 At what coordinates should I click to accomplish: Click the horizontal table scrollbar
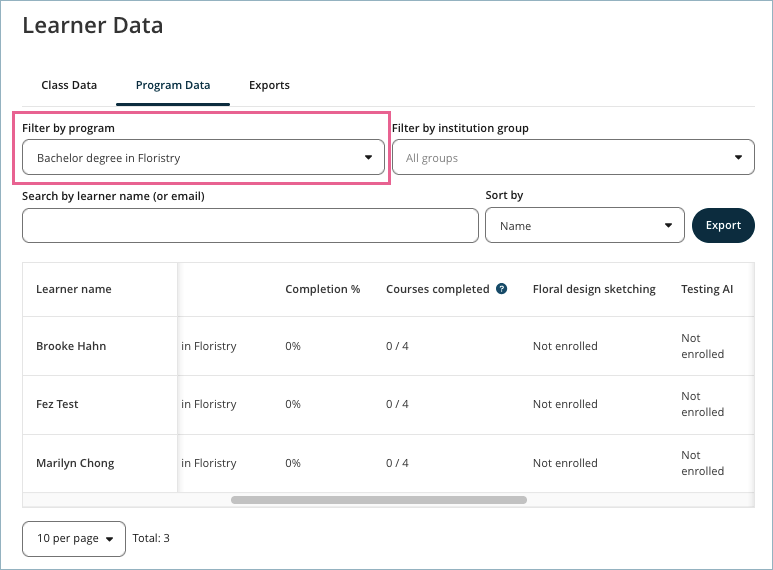point(378,499)
